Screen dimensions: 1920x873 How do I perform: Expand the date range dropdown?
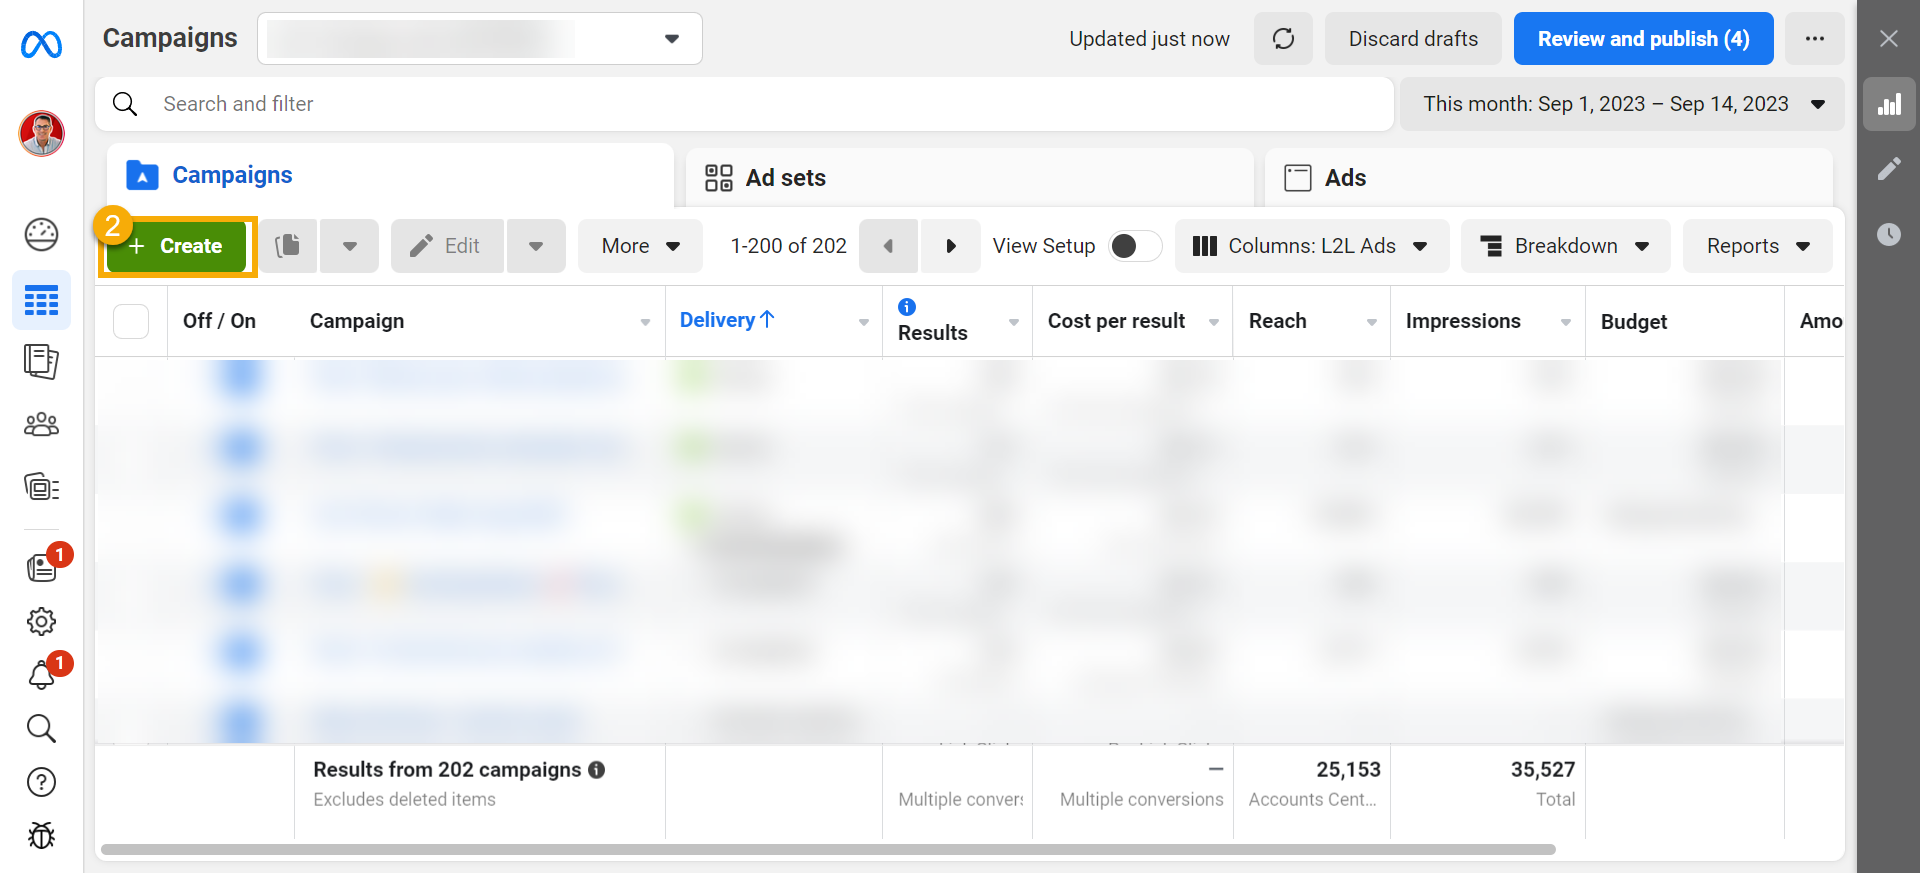tap(1621, 104)
